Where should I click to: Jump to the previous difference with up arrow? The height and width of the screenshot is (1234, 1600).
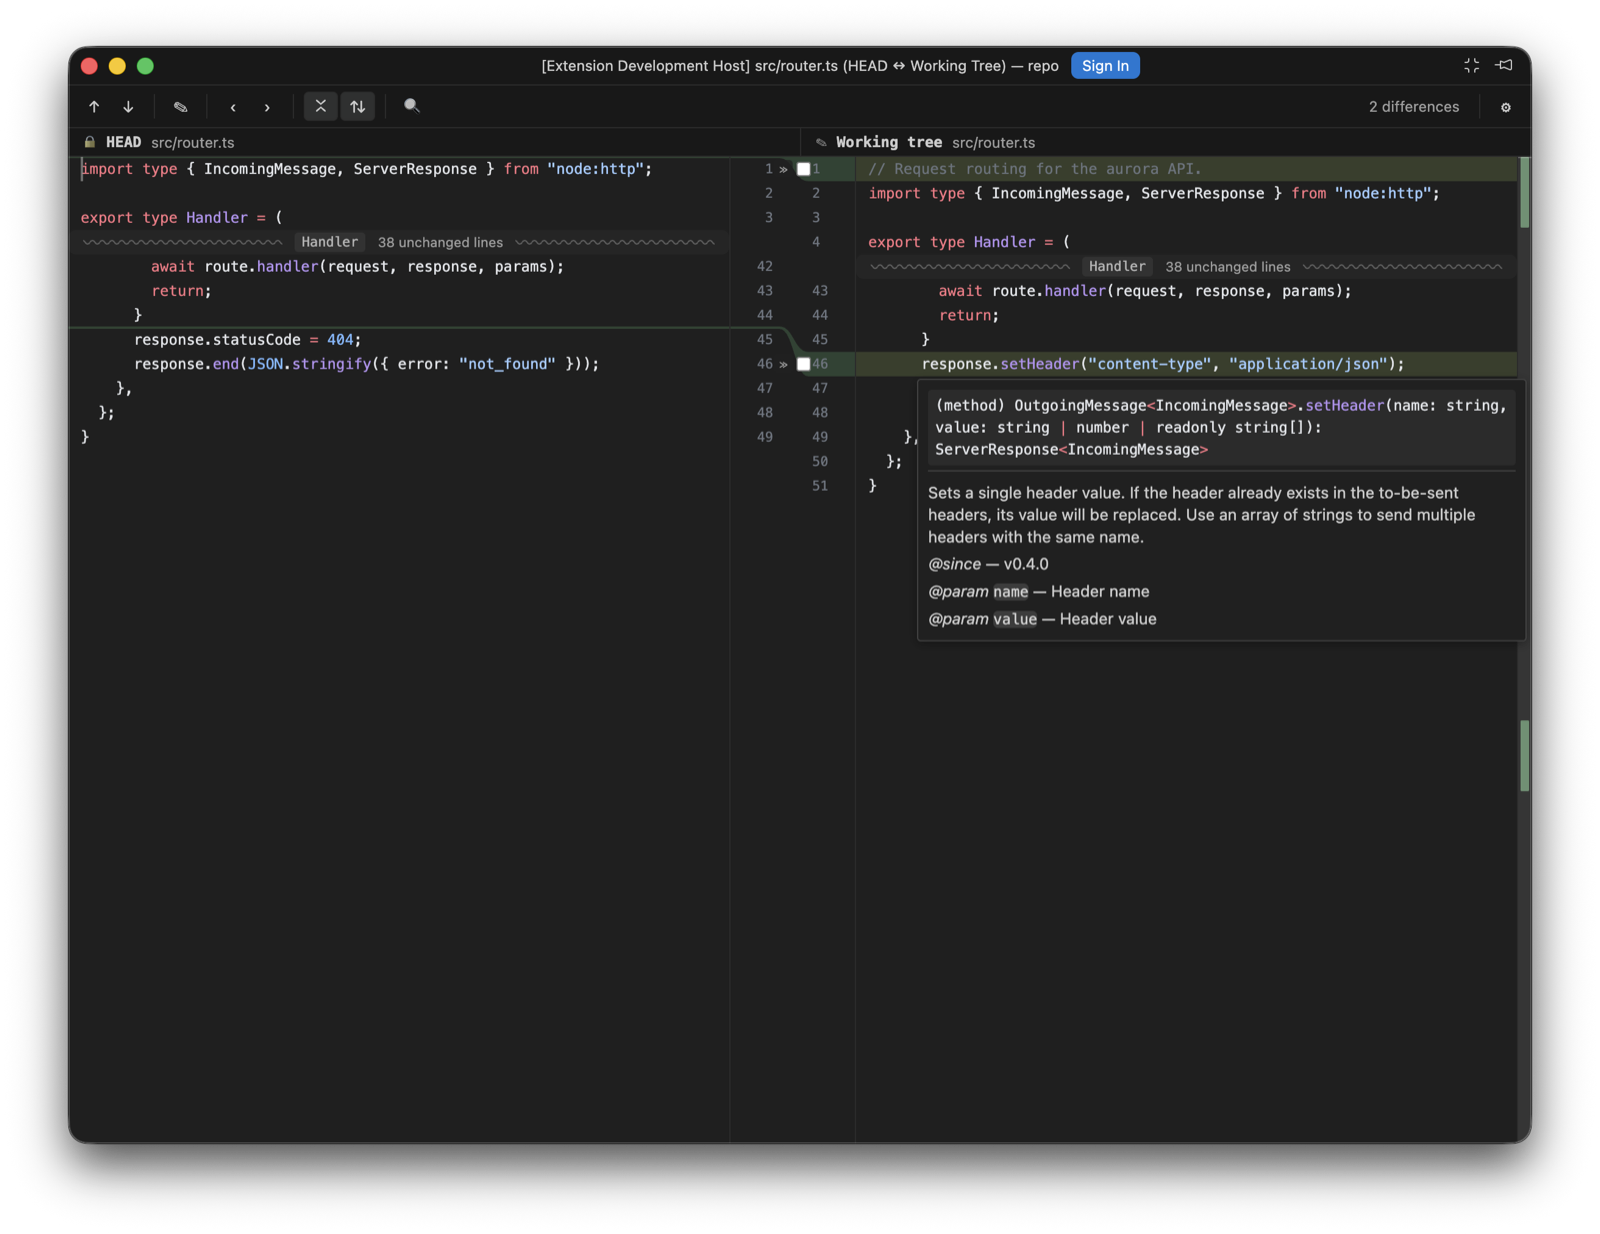point(94,107)
